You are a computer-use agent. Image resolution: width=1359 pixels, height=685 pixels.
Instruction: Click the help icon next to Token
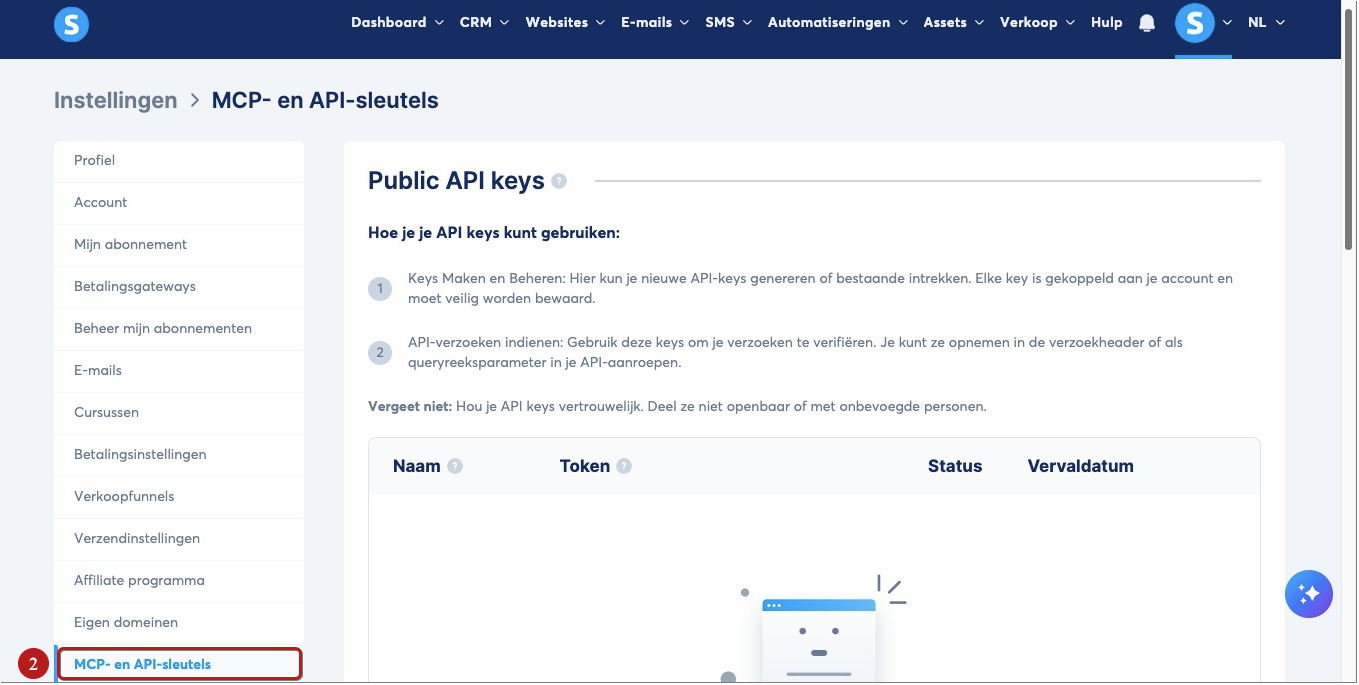624,466
